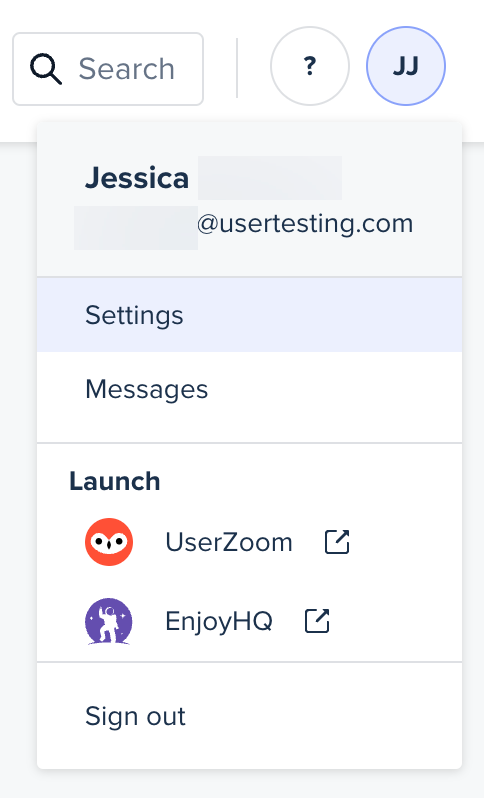Launch EnjoyHQ from the menu

pos(249,621)
